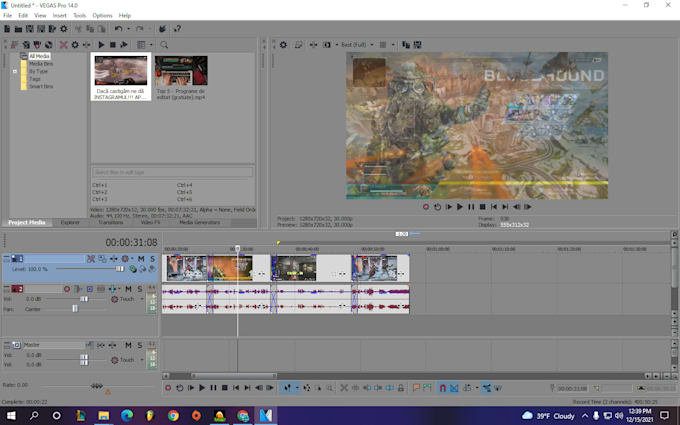
Task: Open the Views dropdown in Project Media
Action: pos(151,45)
